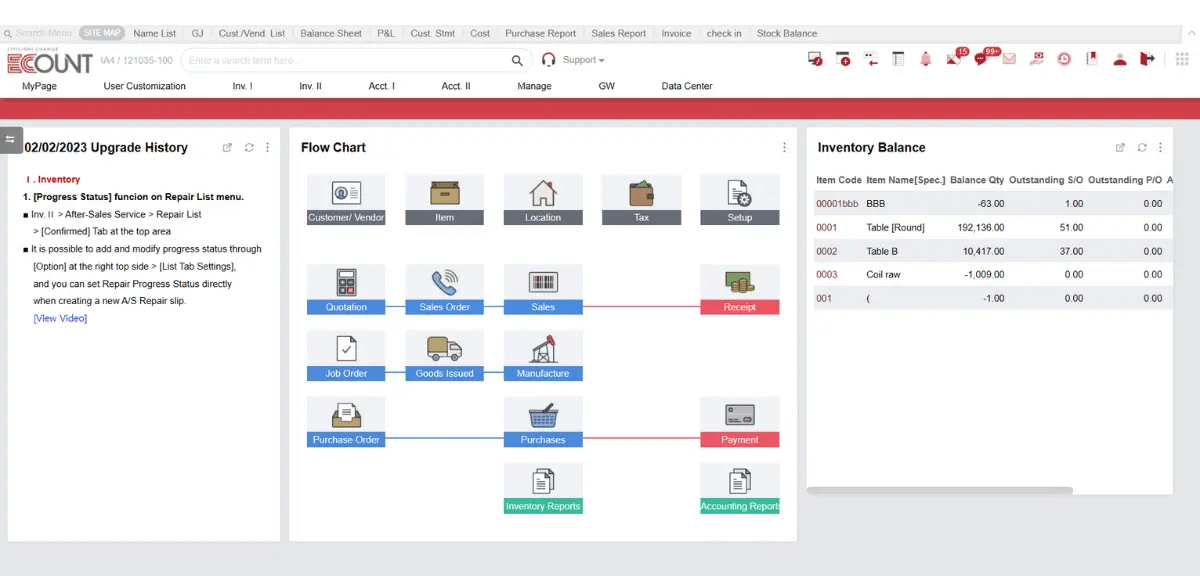Open the Stock Balance shortcut
1200x576 pixels.
(787, 33)
